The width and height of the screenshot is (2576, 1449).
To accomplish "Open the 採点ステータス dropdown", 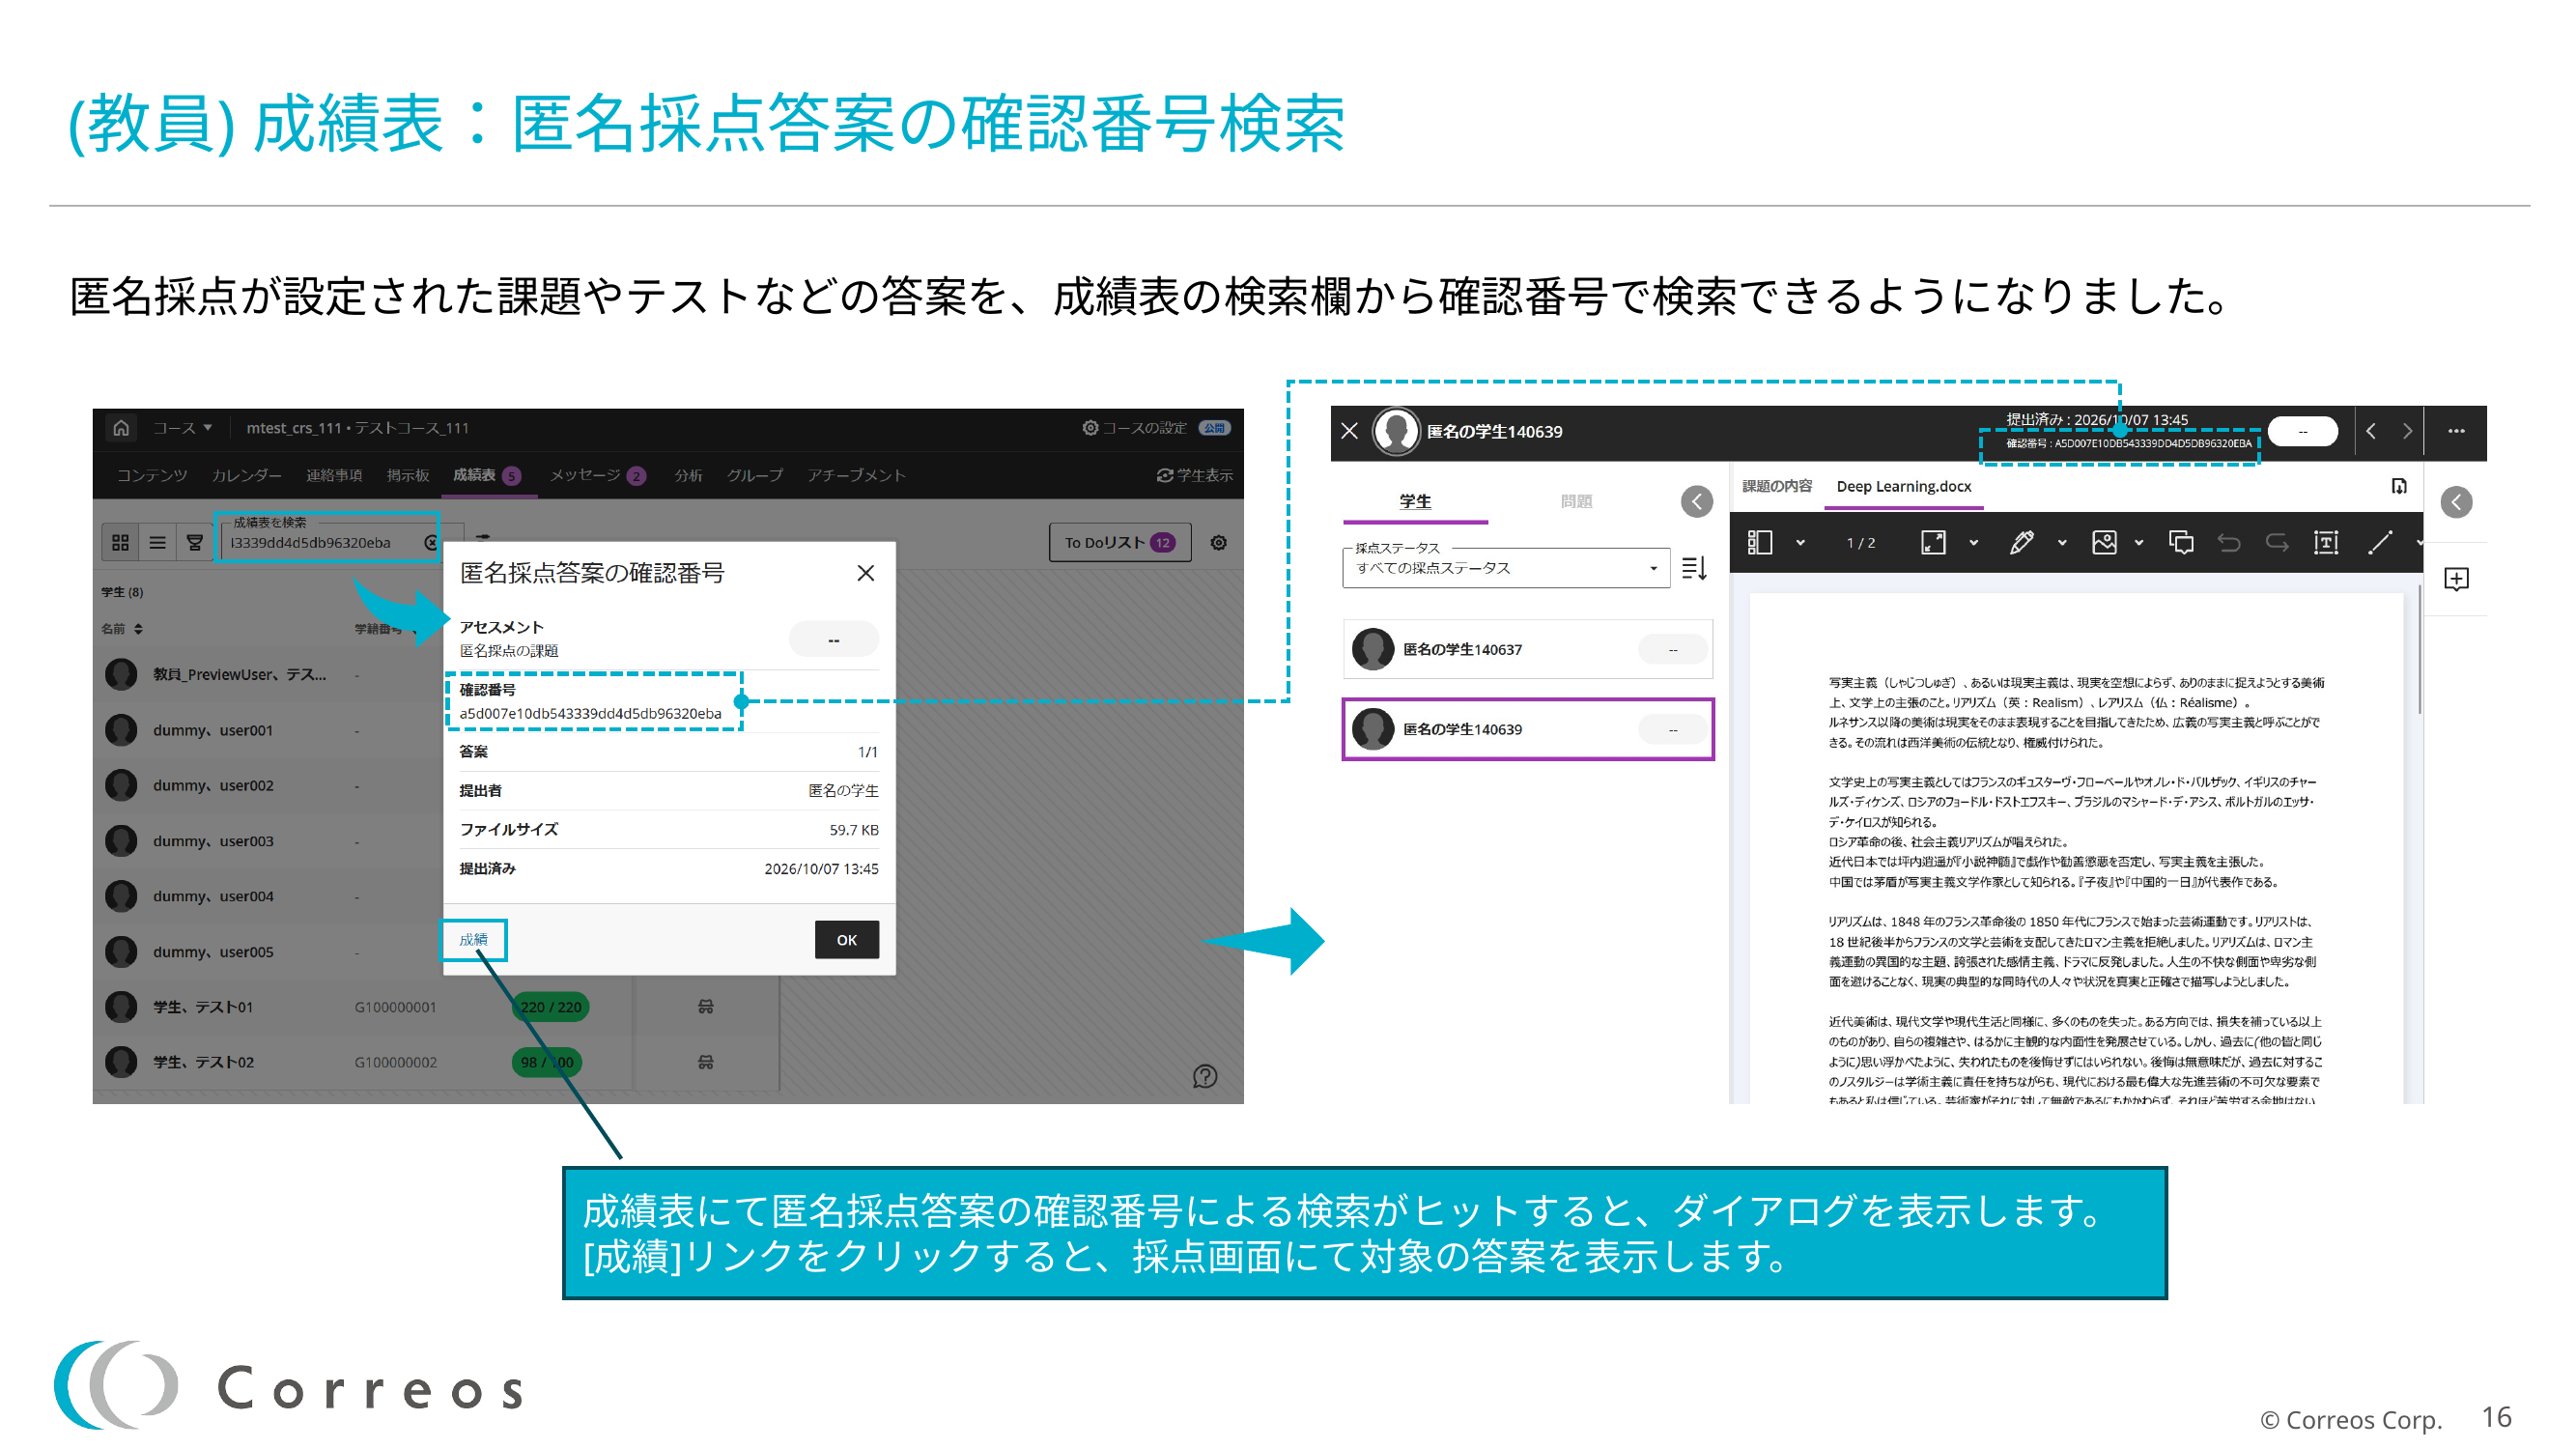I will 1505,567.
